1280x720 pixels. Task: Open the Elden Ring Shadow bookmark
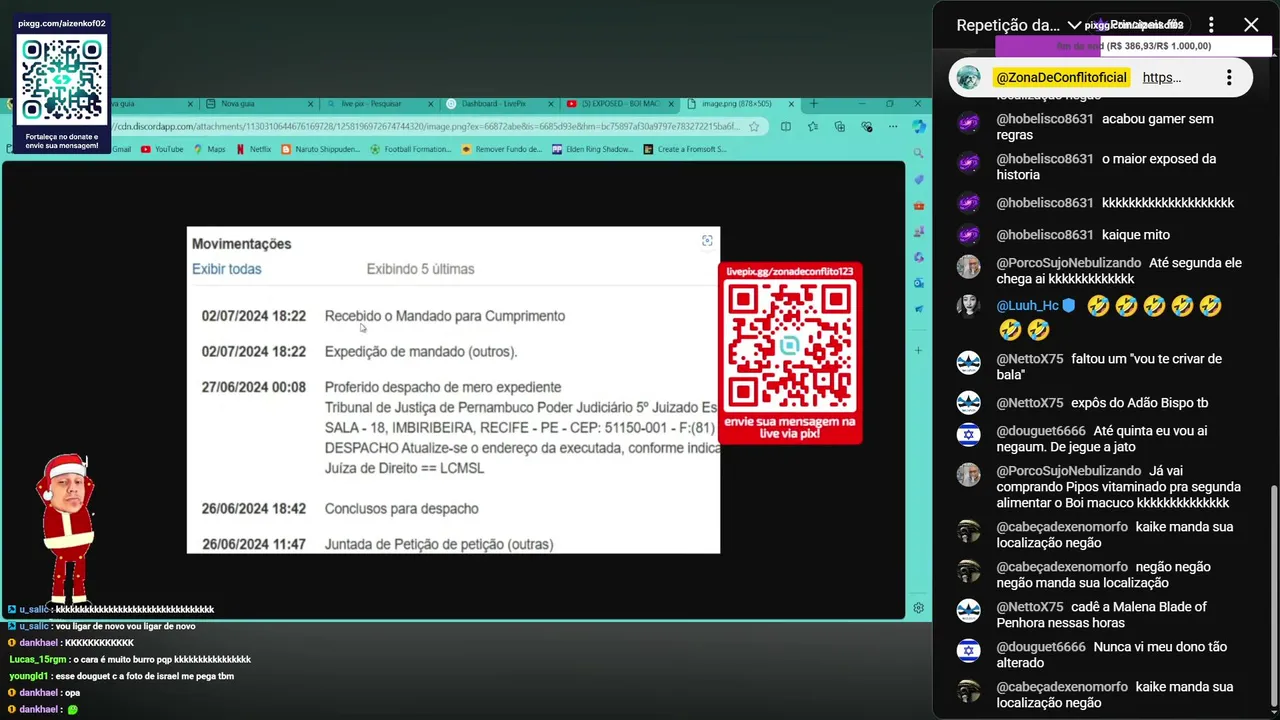point(594,149)
